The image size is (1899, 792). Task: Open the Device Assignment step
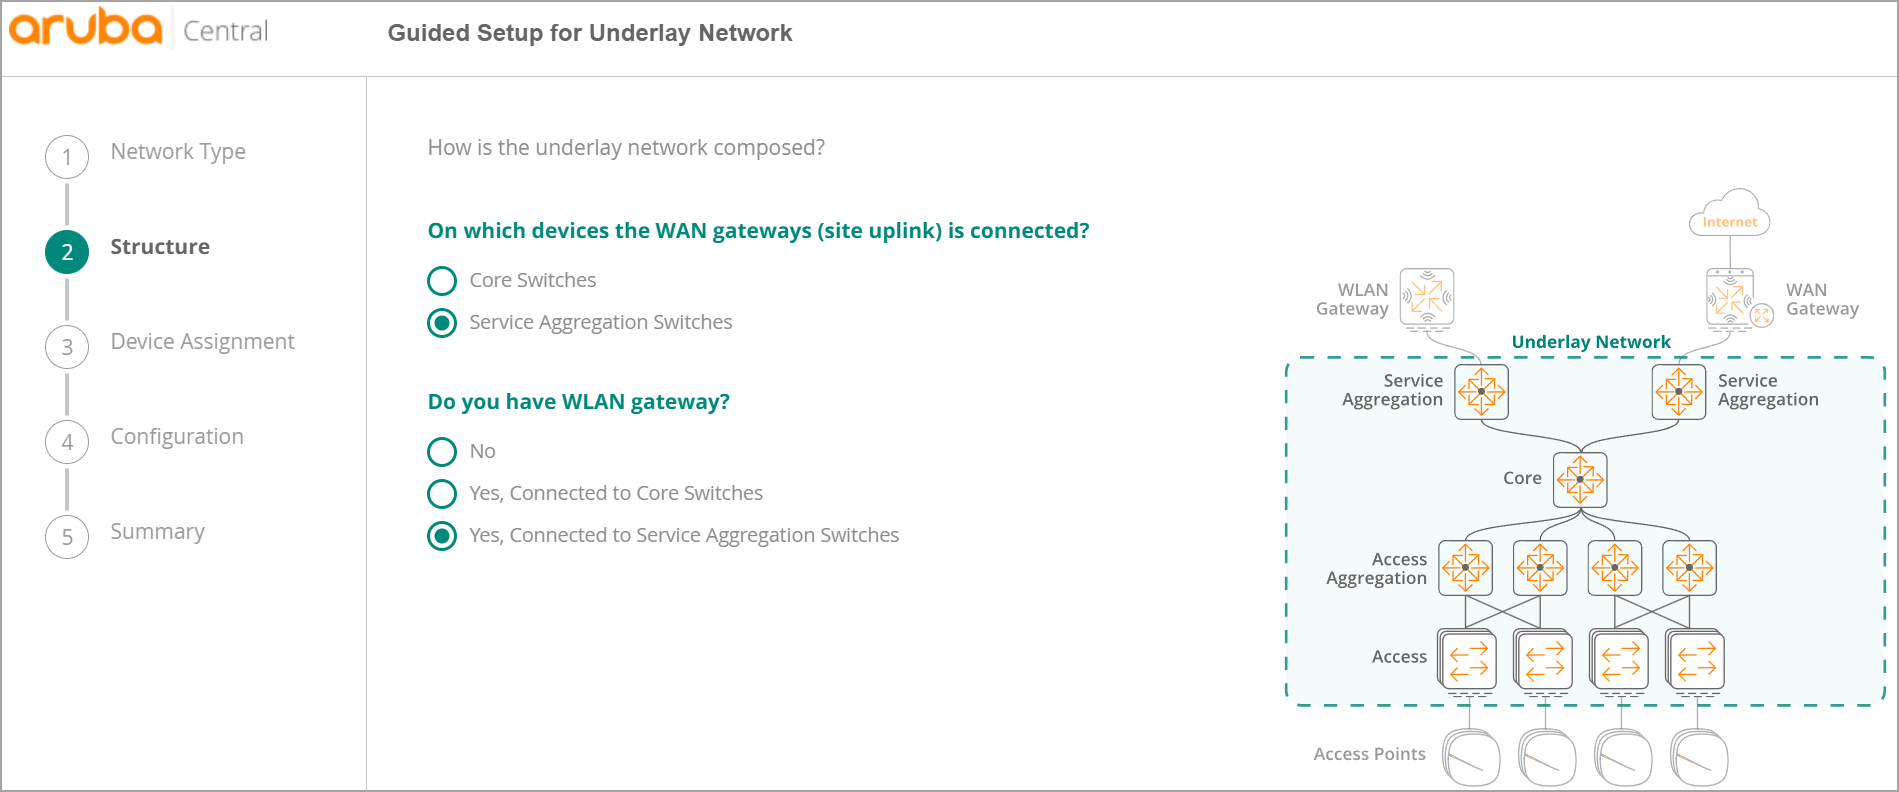203,342
